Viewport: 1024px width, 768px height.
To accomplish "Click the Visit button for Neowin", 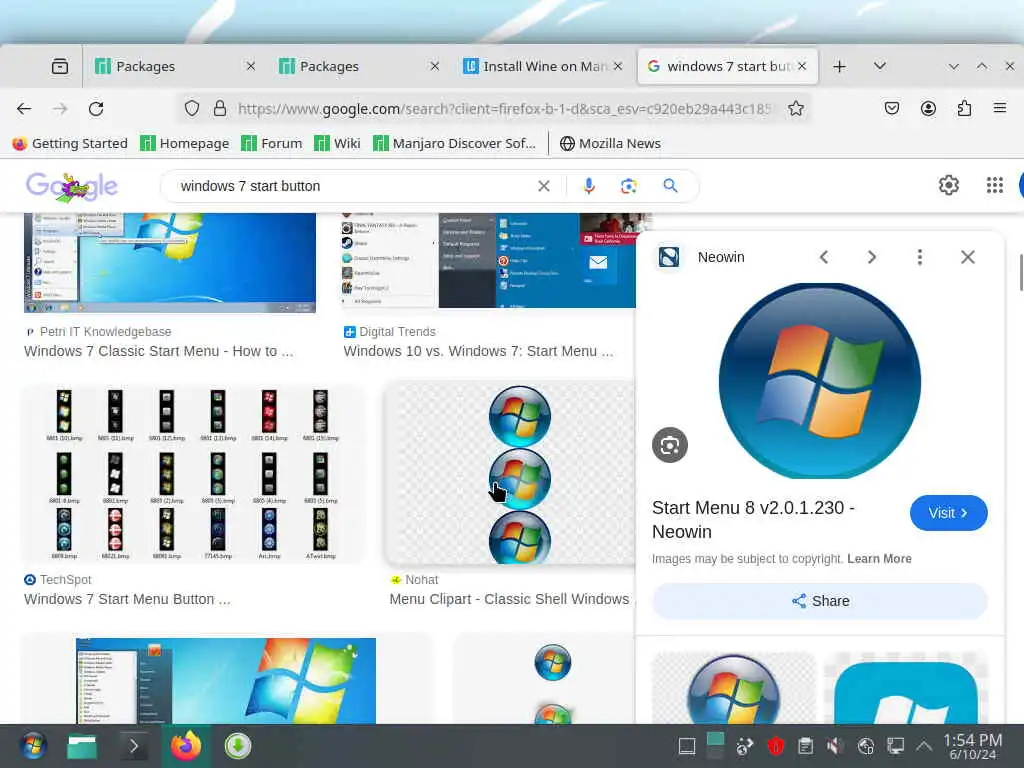I will tap(948, 513).
